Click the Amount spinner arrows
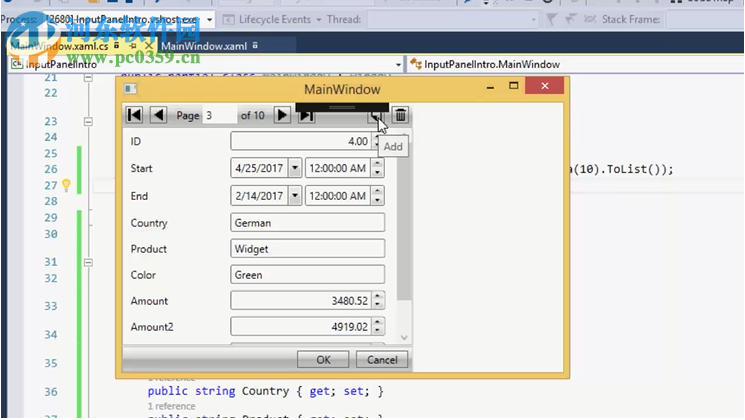 [x=377, y=301]
